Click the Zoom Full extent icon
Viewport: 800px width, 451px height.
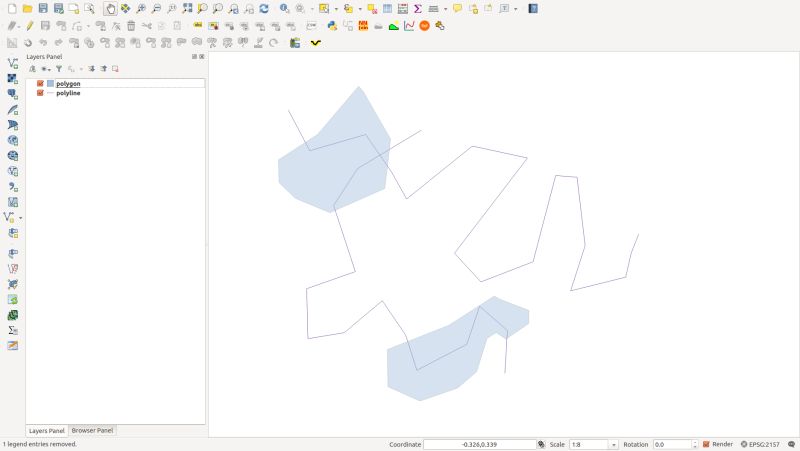(x=187, y=9)
